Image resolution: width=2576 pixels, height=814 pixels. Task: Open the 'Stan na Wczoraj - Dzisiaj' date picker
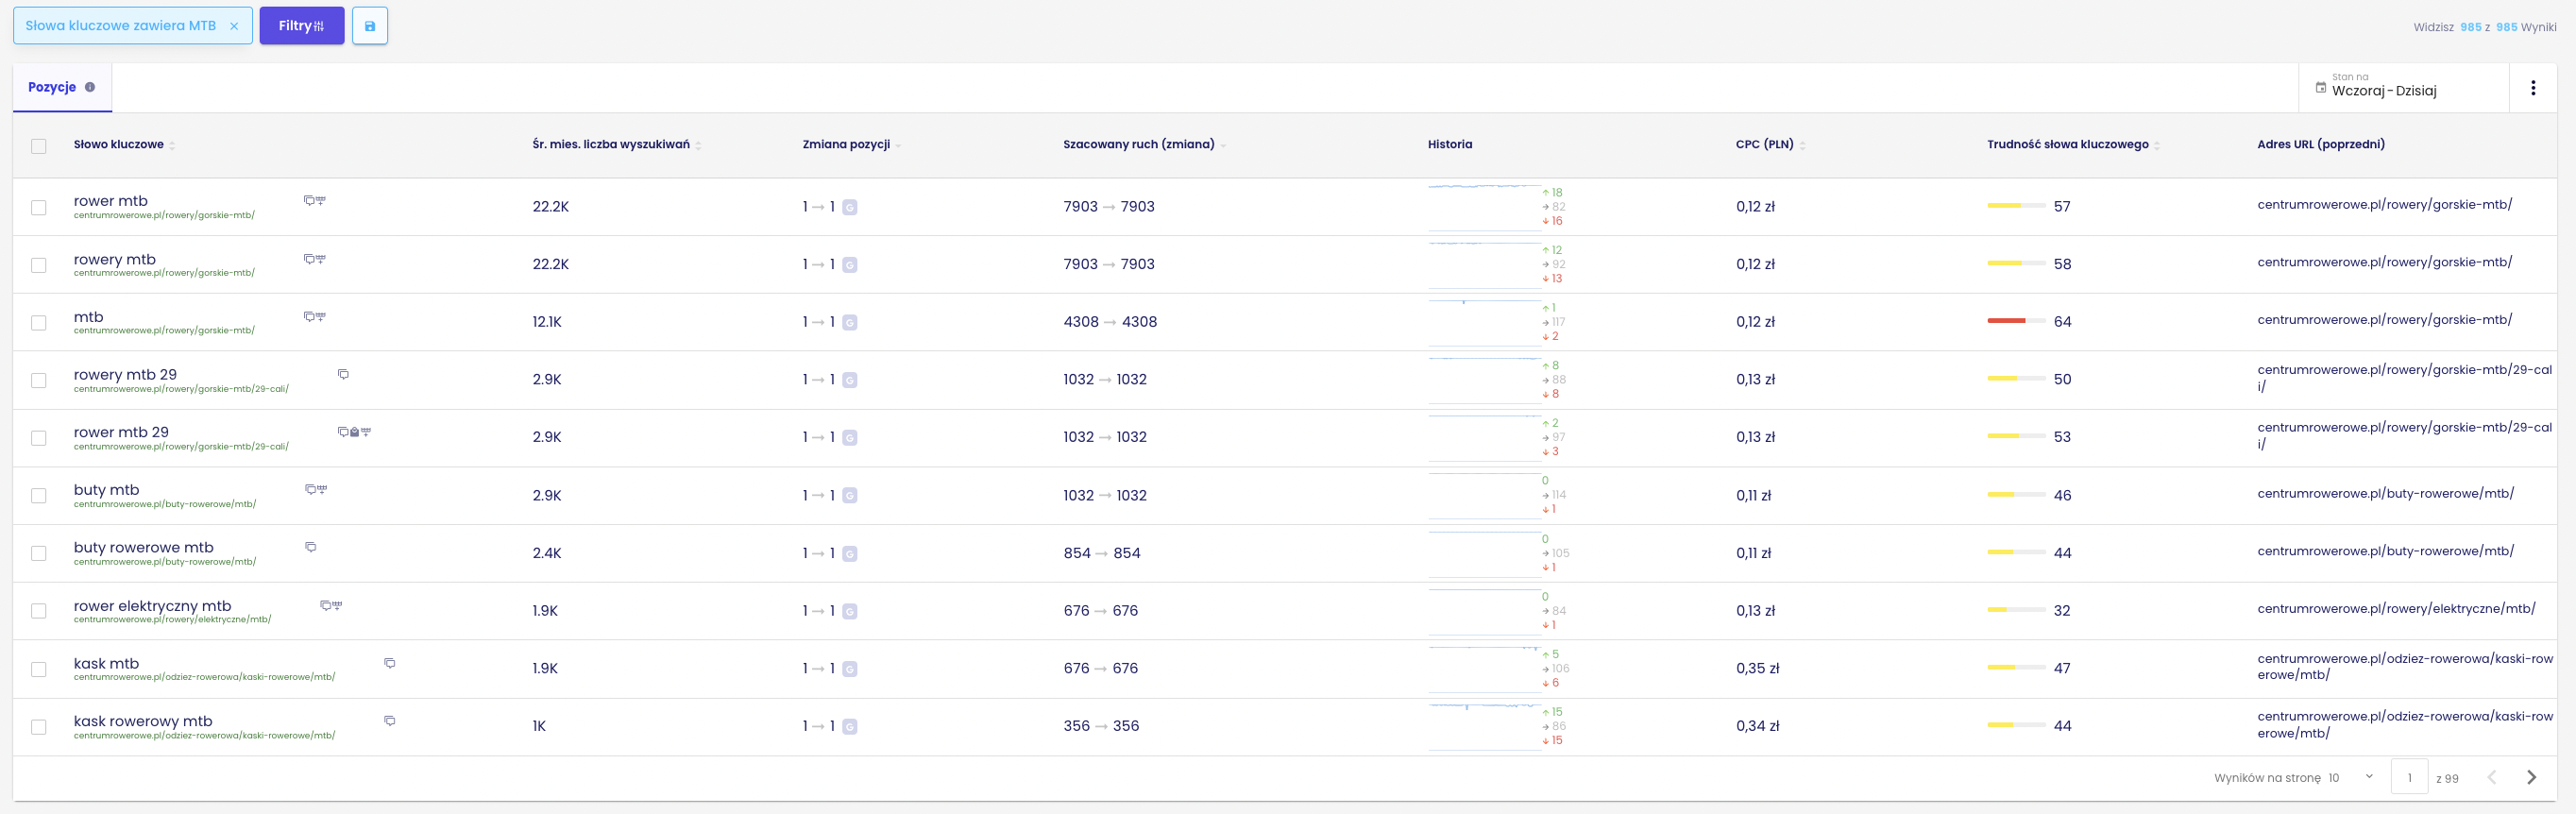[x=2404, y=88]
